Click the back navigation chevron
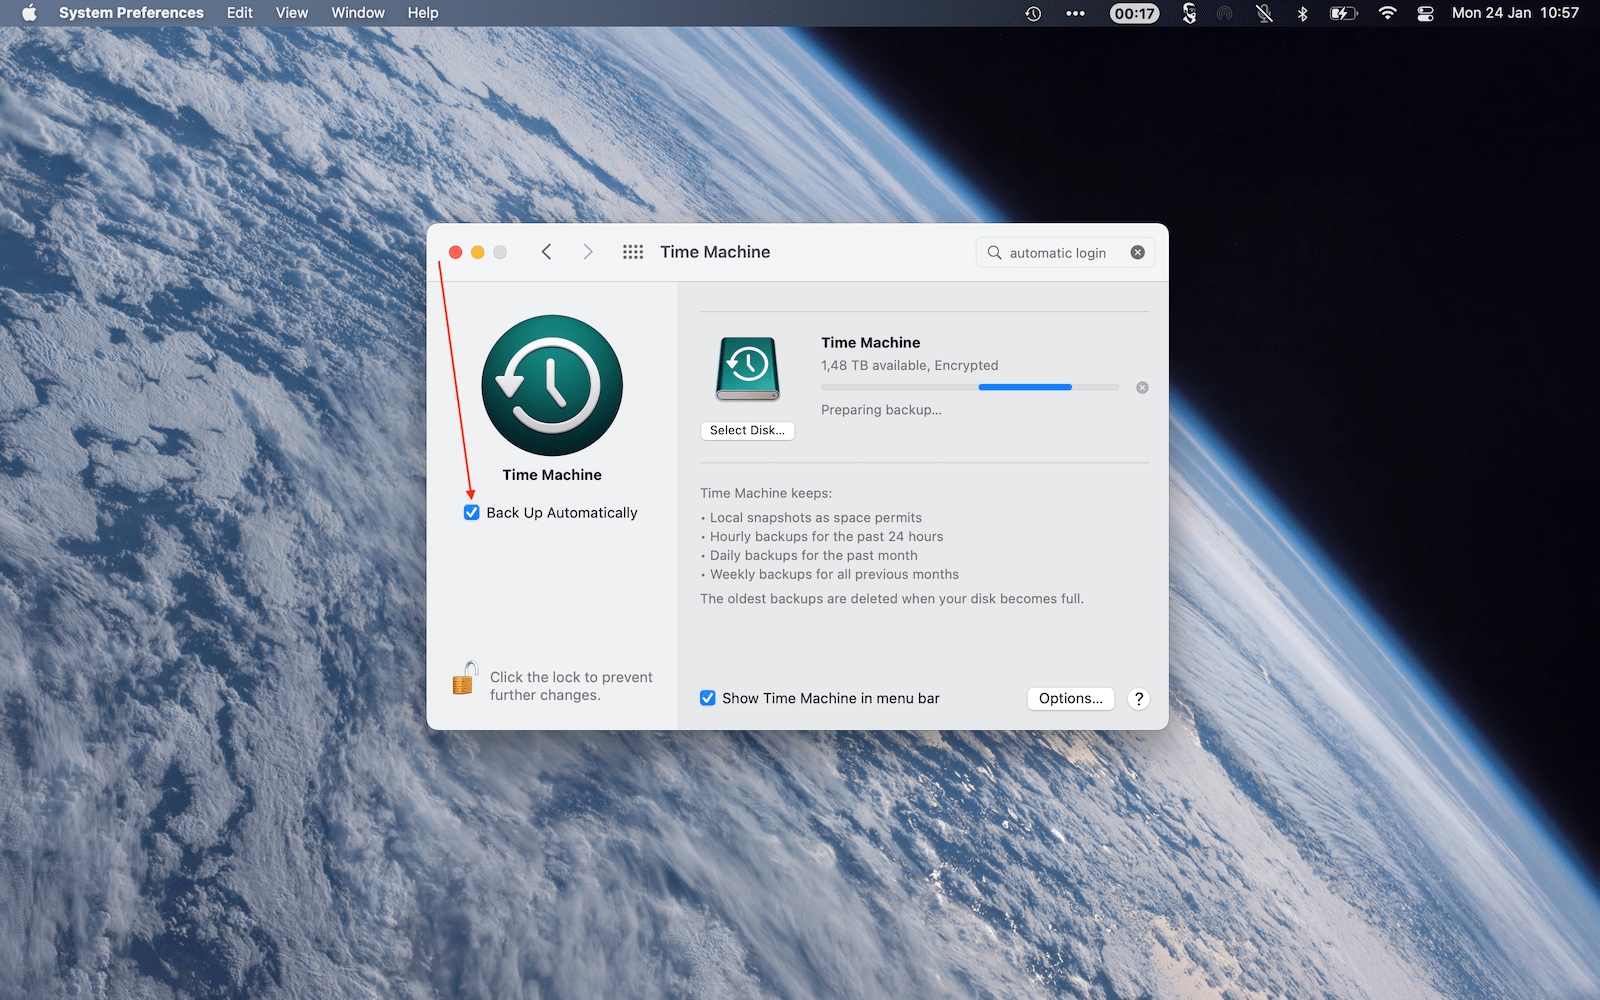This screenshot has width=1600, height=1000. [x=546, y=252]
